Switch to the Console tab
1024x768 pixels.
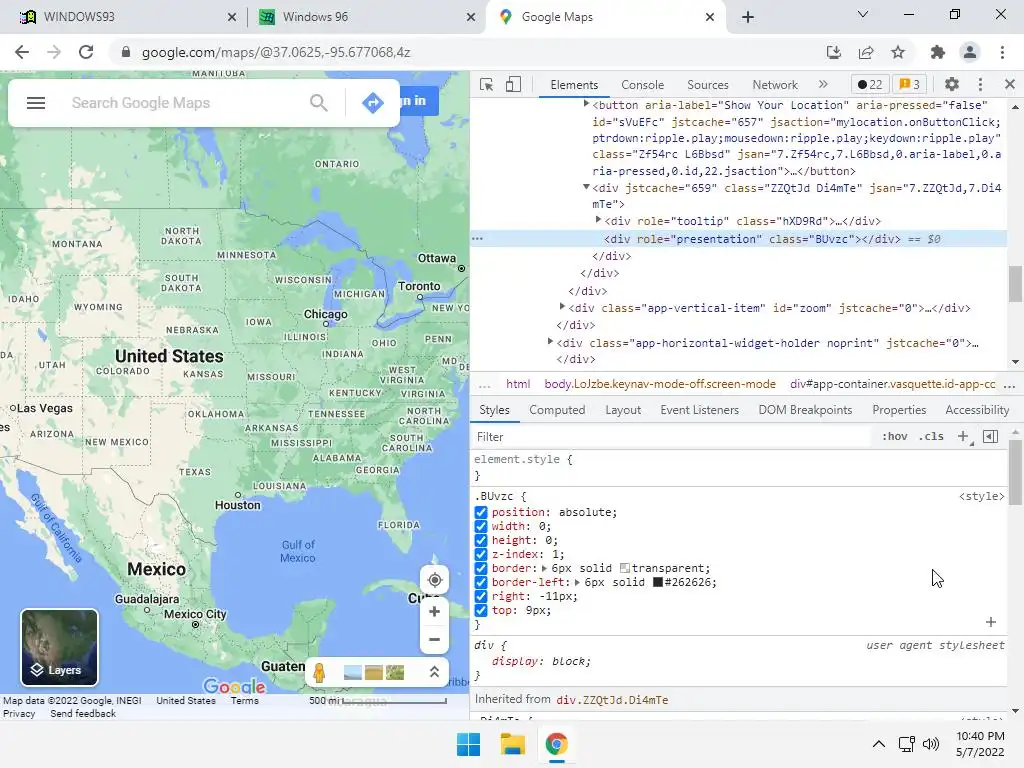[x=643, y=85]
